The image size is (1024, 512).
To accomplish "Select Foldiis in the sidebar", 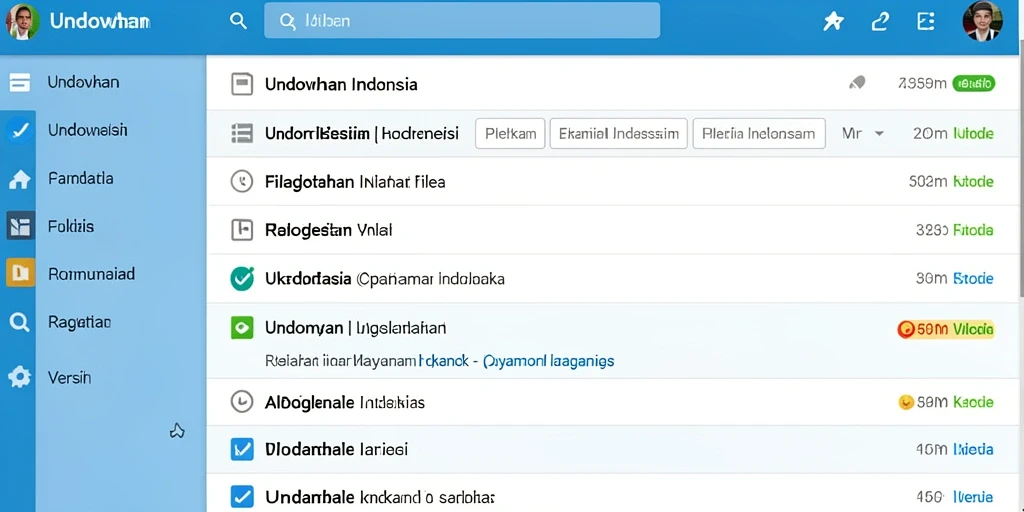I will coord(71,227).
